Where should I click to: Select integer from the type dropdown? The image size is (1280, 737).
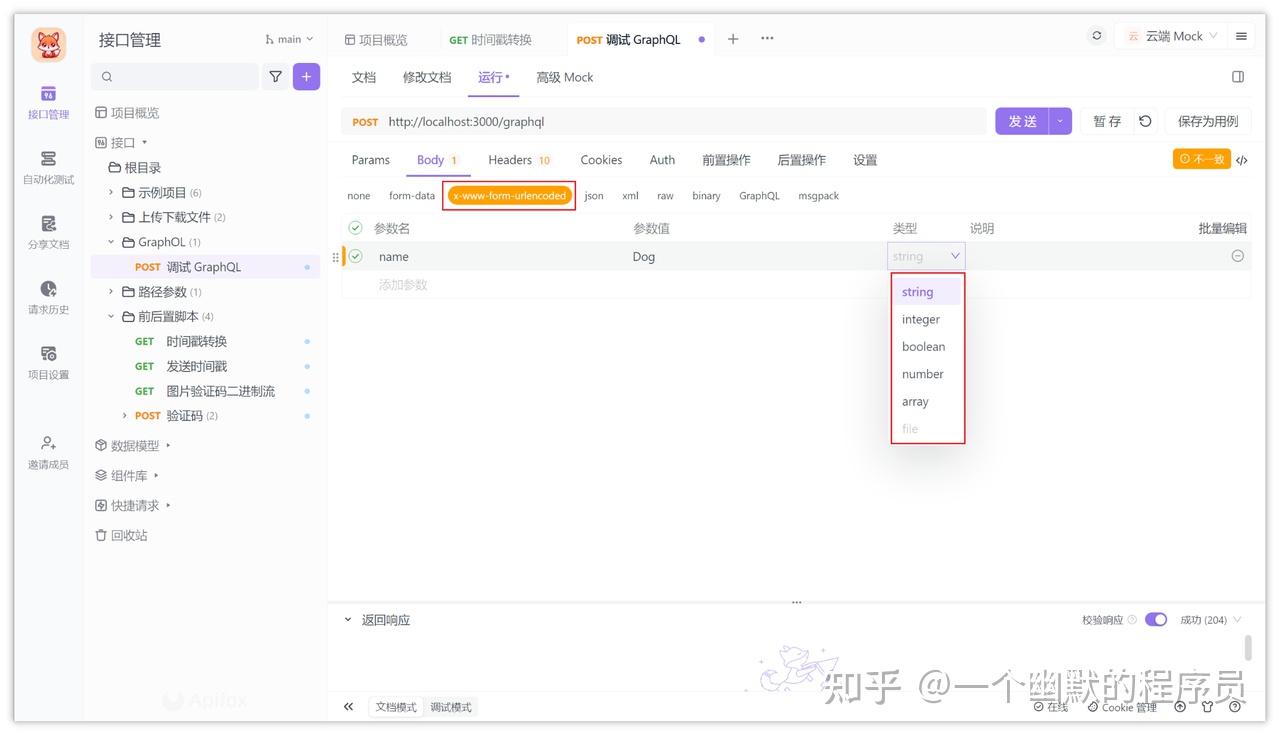click(x=920, y=319)
